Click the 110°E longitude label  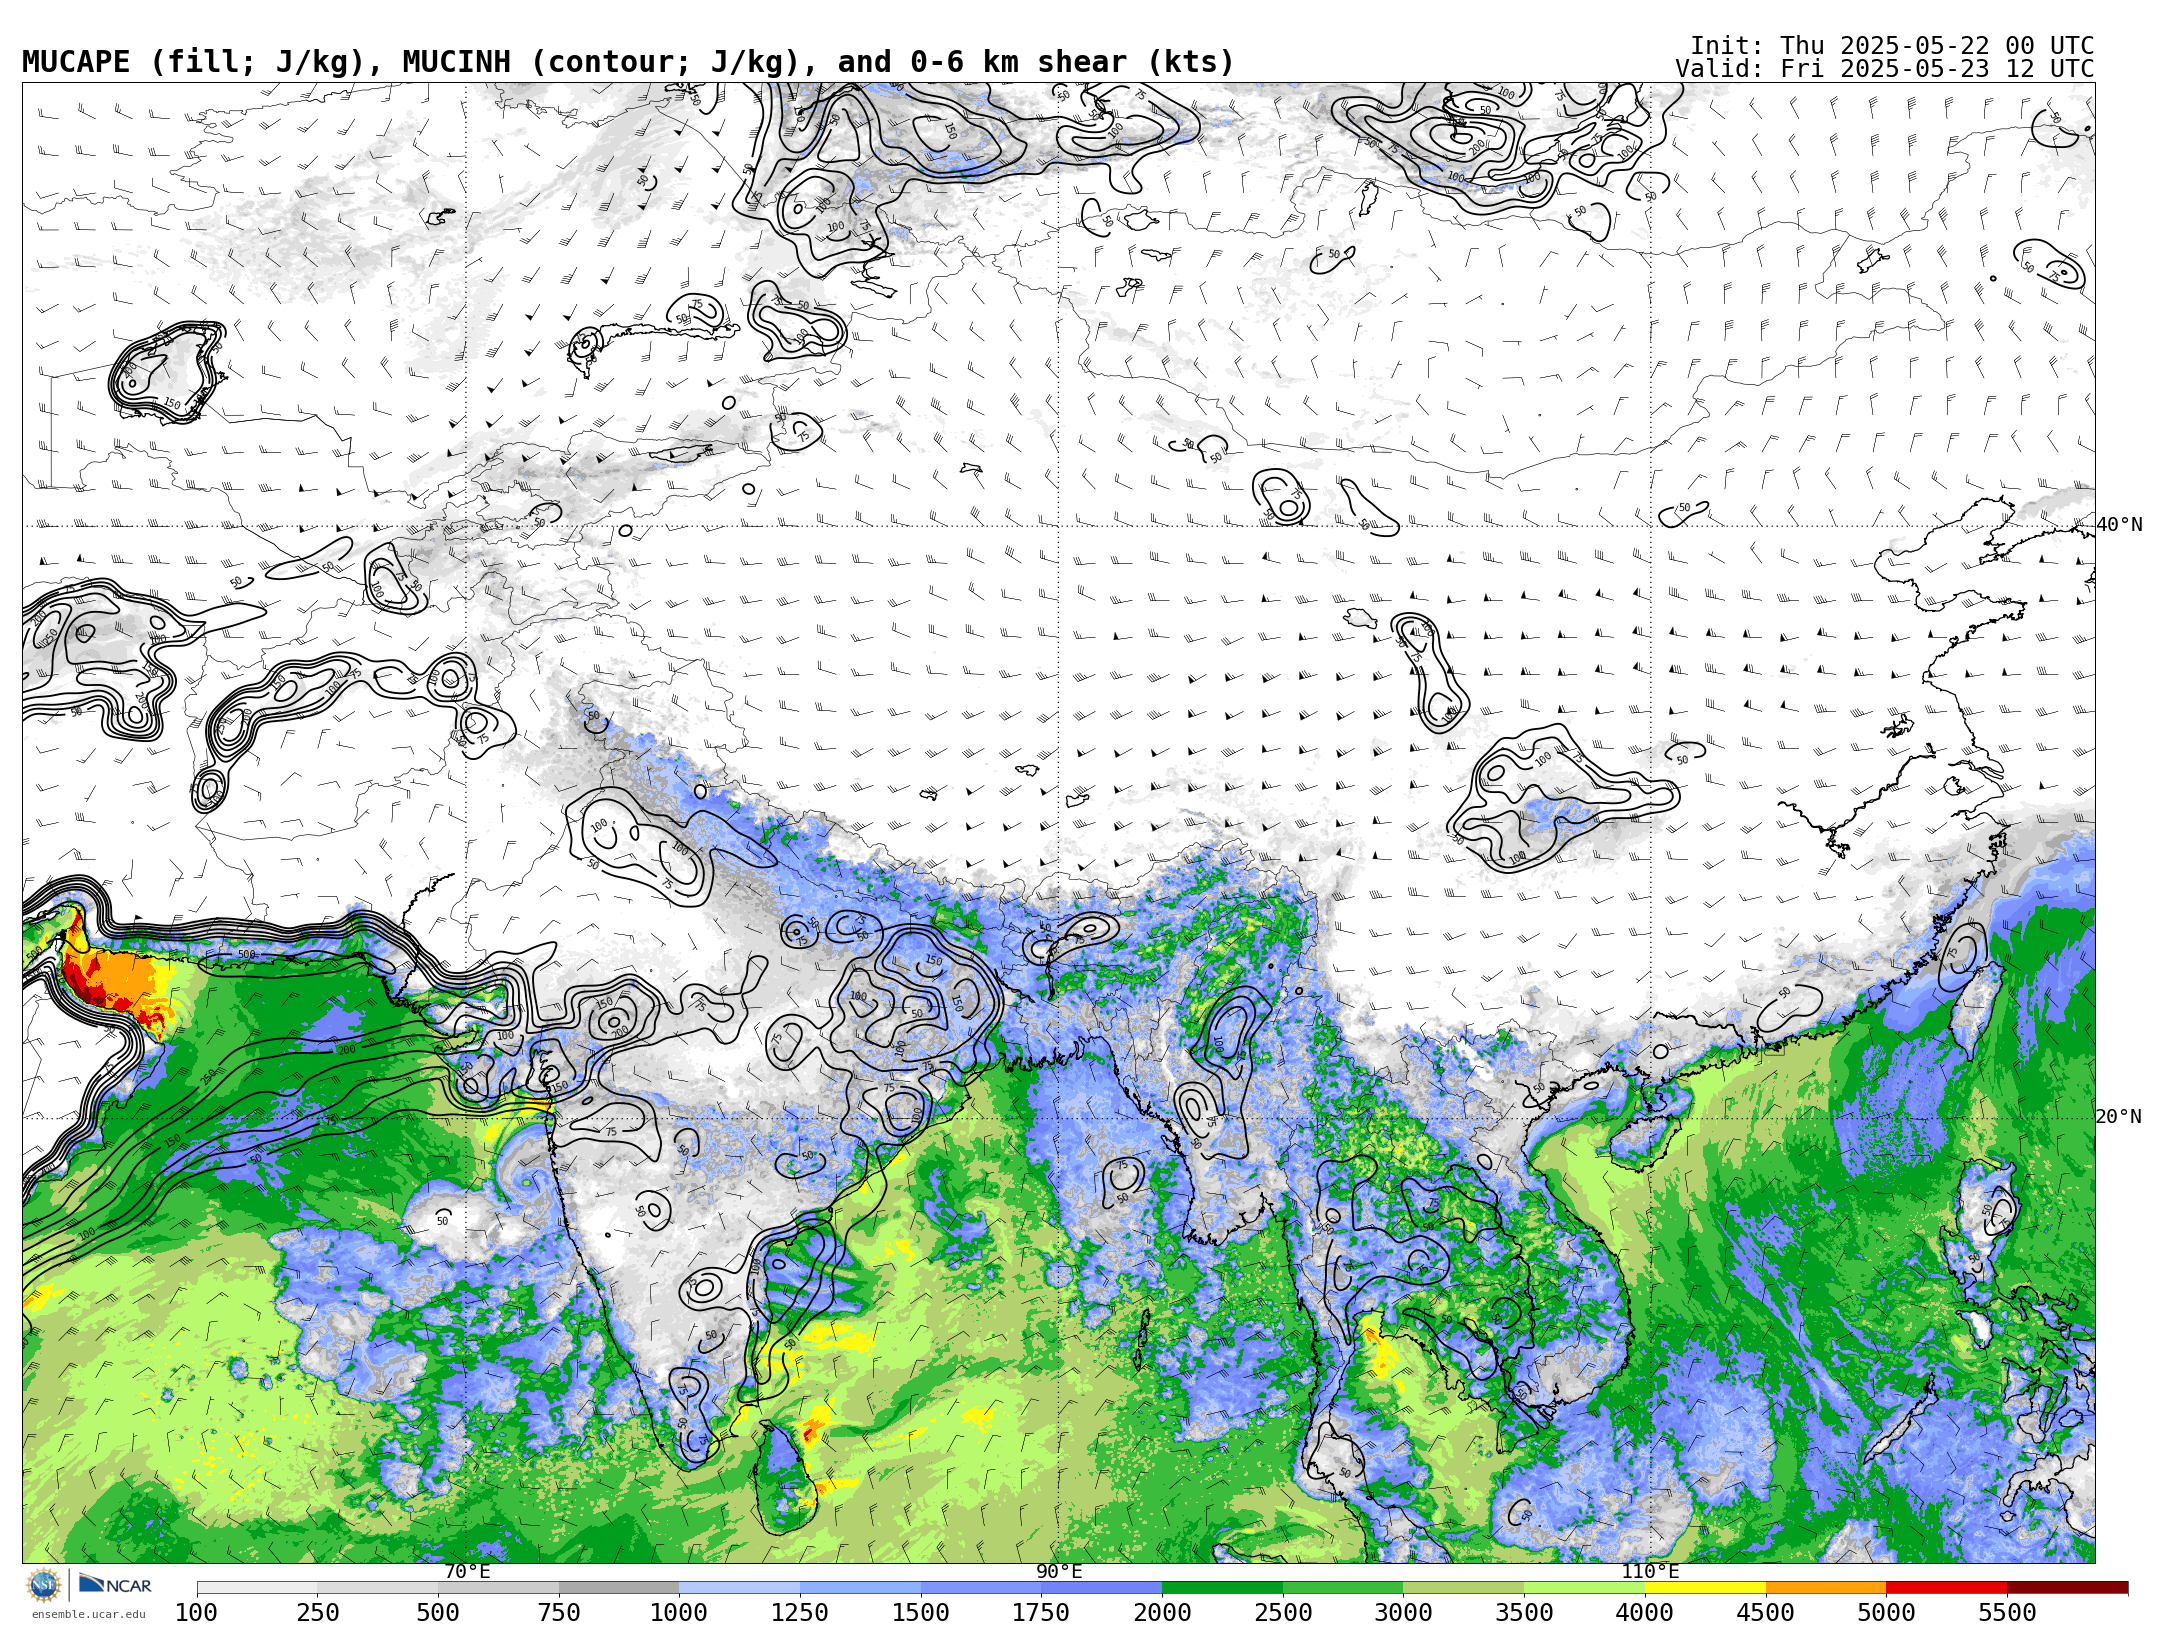coord(1650,1571)
